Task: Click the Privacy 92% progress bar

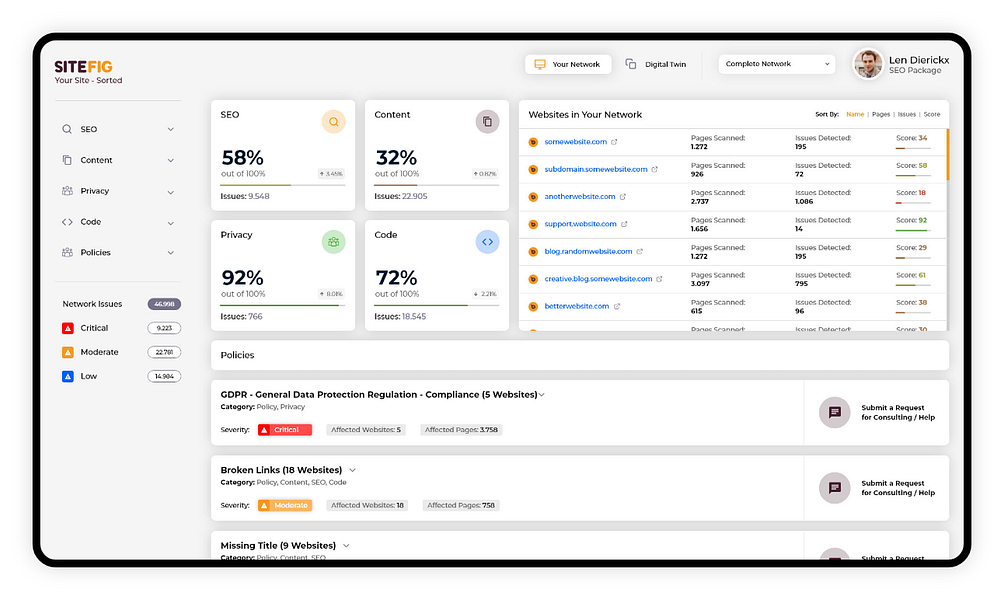Action: point(282,305)
